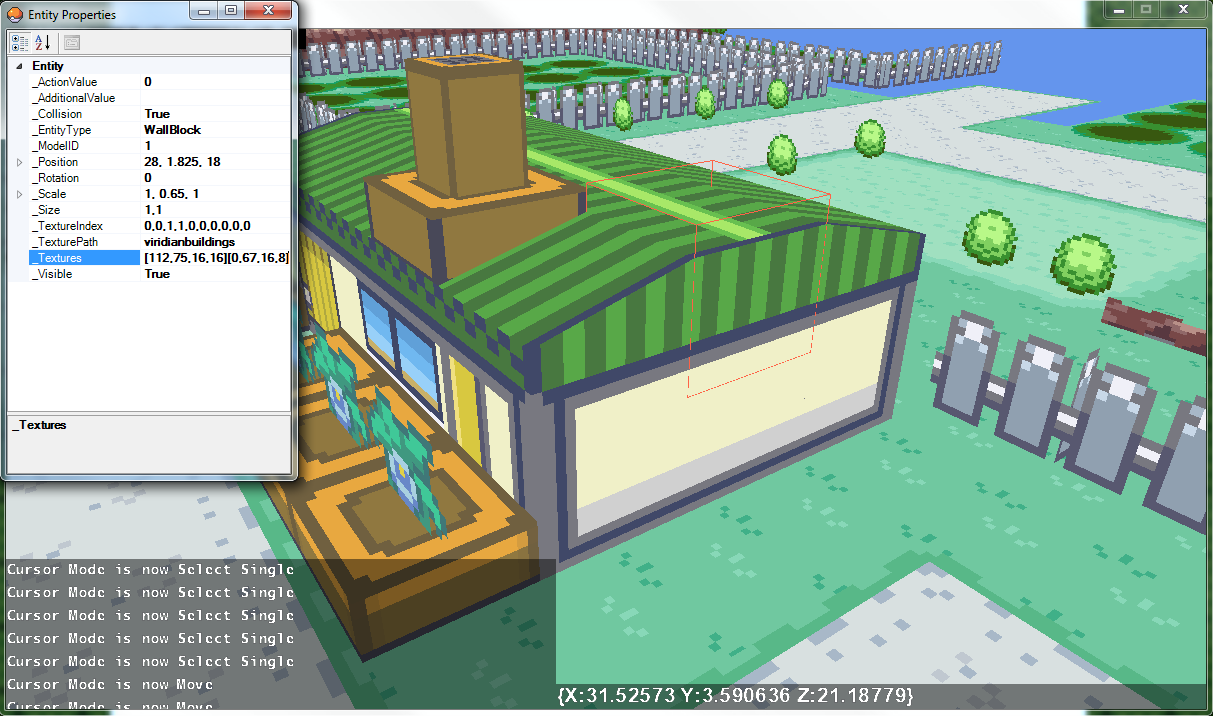Click the _Visible property row label
Screen dimensions: 1213x716
pyautogui.click(x=53, y=274)
